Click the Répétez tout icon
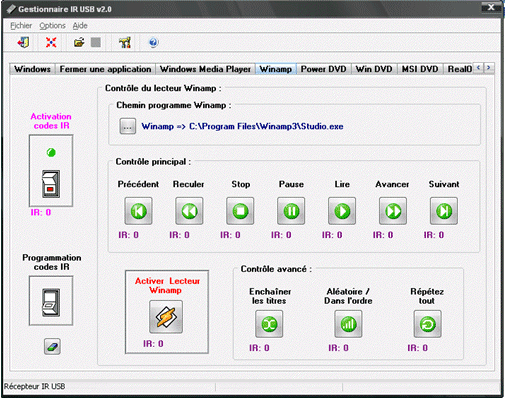Screen dimensions: 505x398 point(428,324)
